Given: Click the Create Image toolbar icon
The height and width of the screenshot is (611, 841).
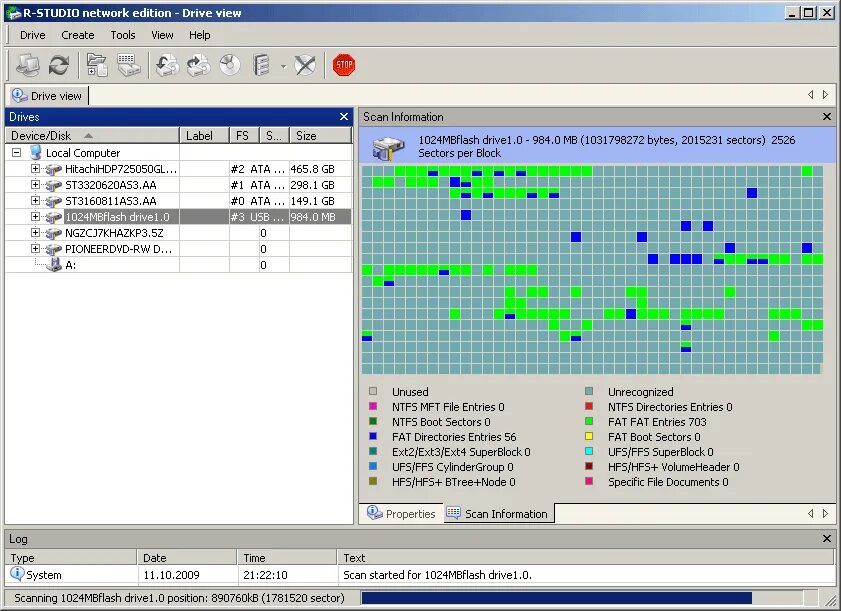Looking at the screenshot, I should (x=198, y=65).
